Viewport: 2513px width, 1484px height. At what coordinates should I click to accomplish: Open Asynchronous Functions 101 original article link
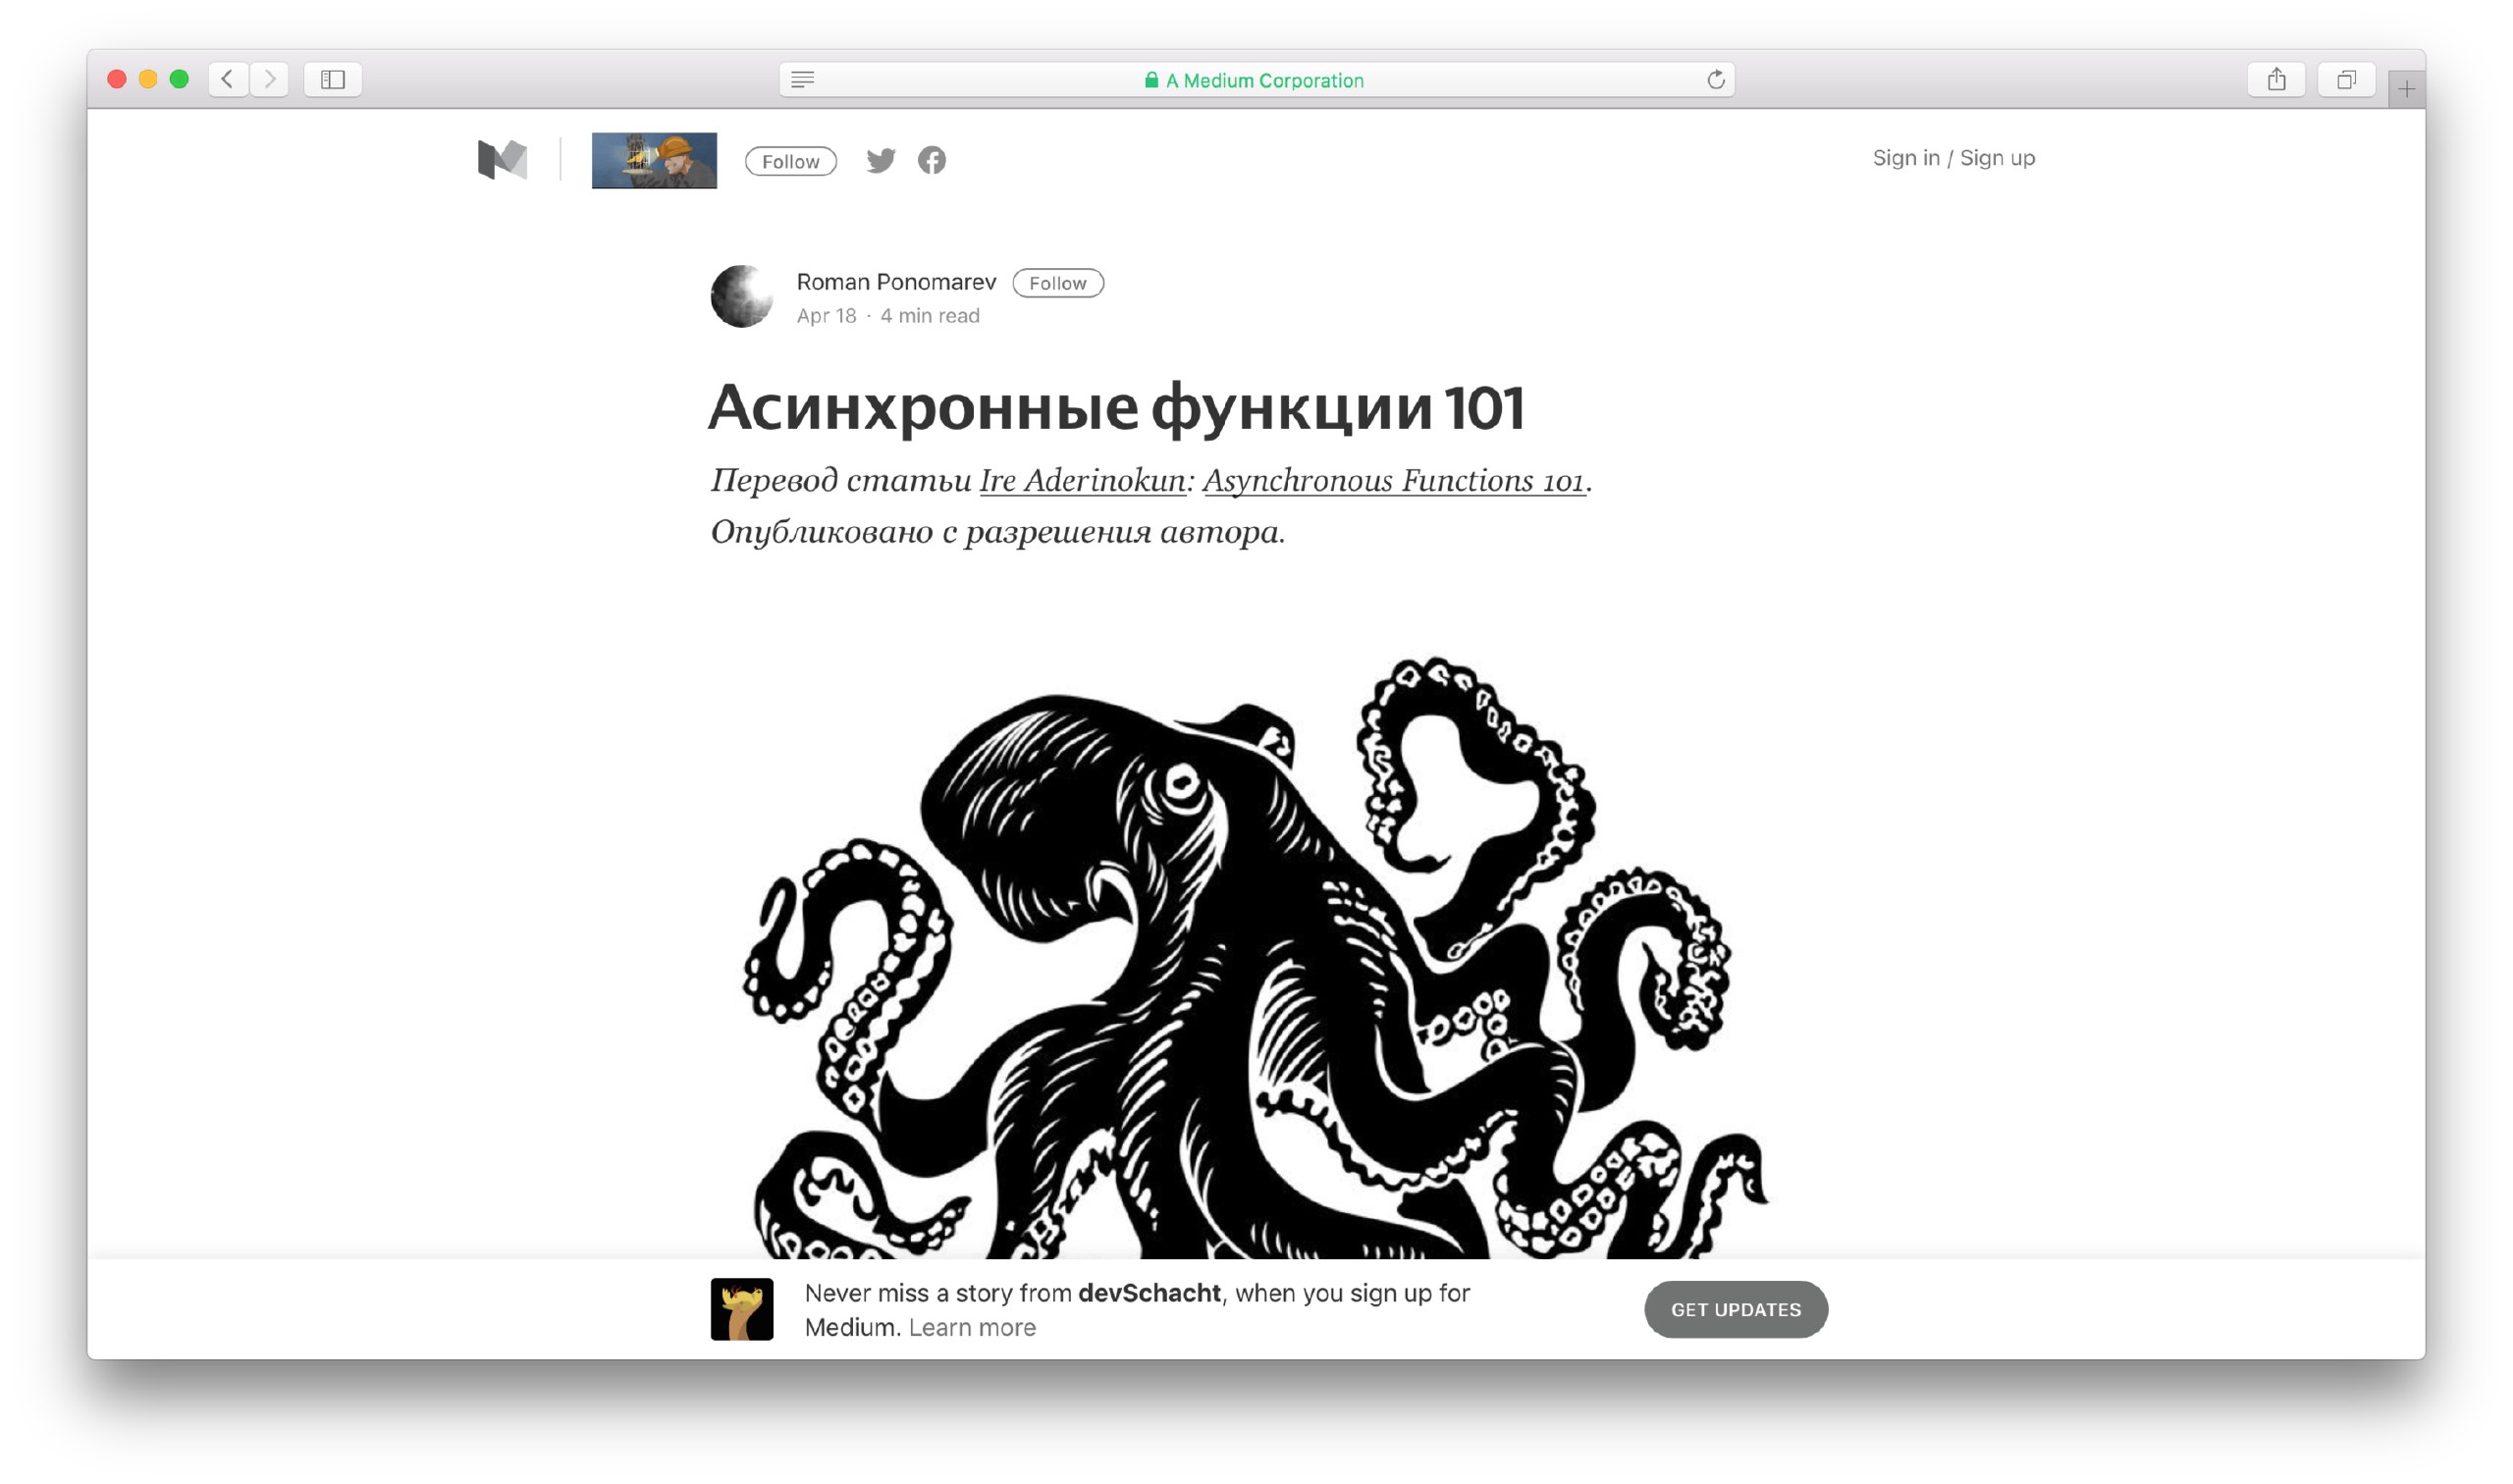click(1393, 481)
